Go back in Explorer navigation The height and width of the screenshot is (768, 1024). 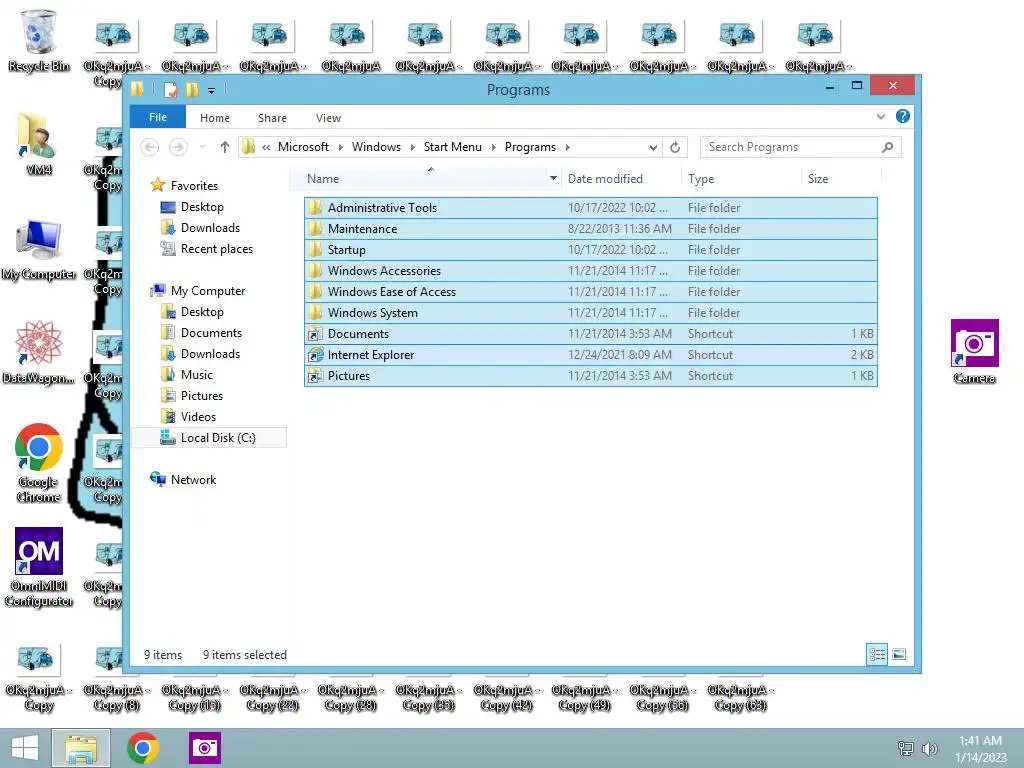(x=150, y=147)
